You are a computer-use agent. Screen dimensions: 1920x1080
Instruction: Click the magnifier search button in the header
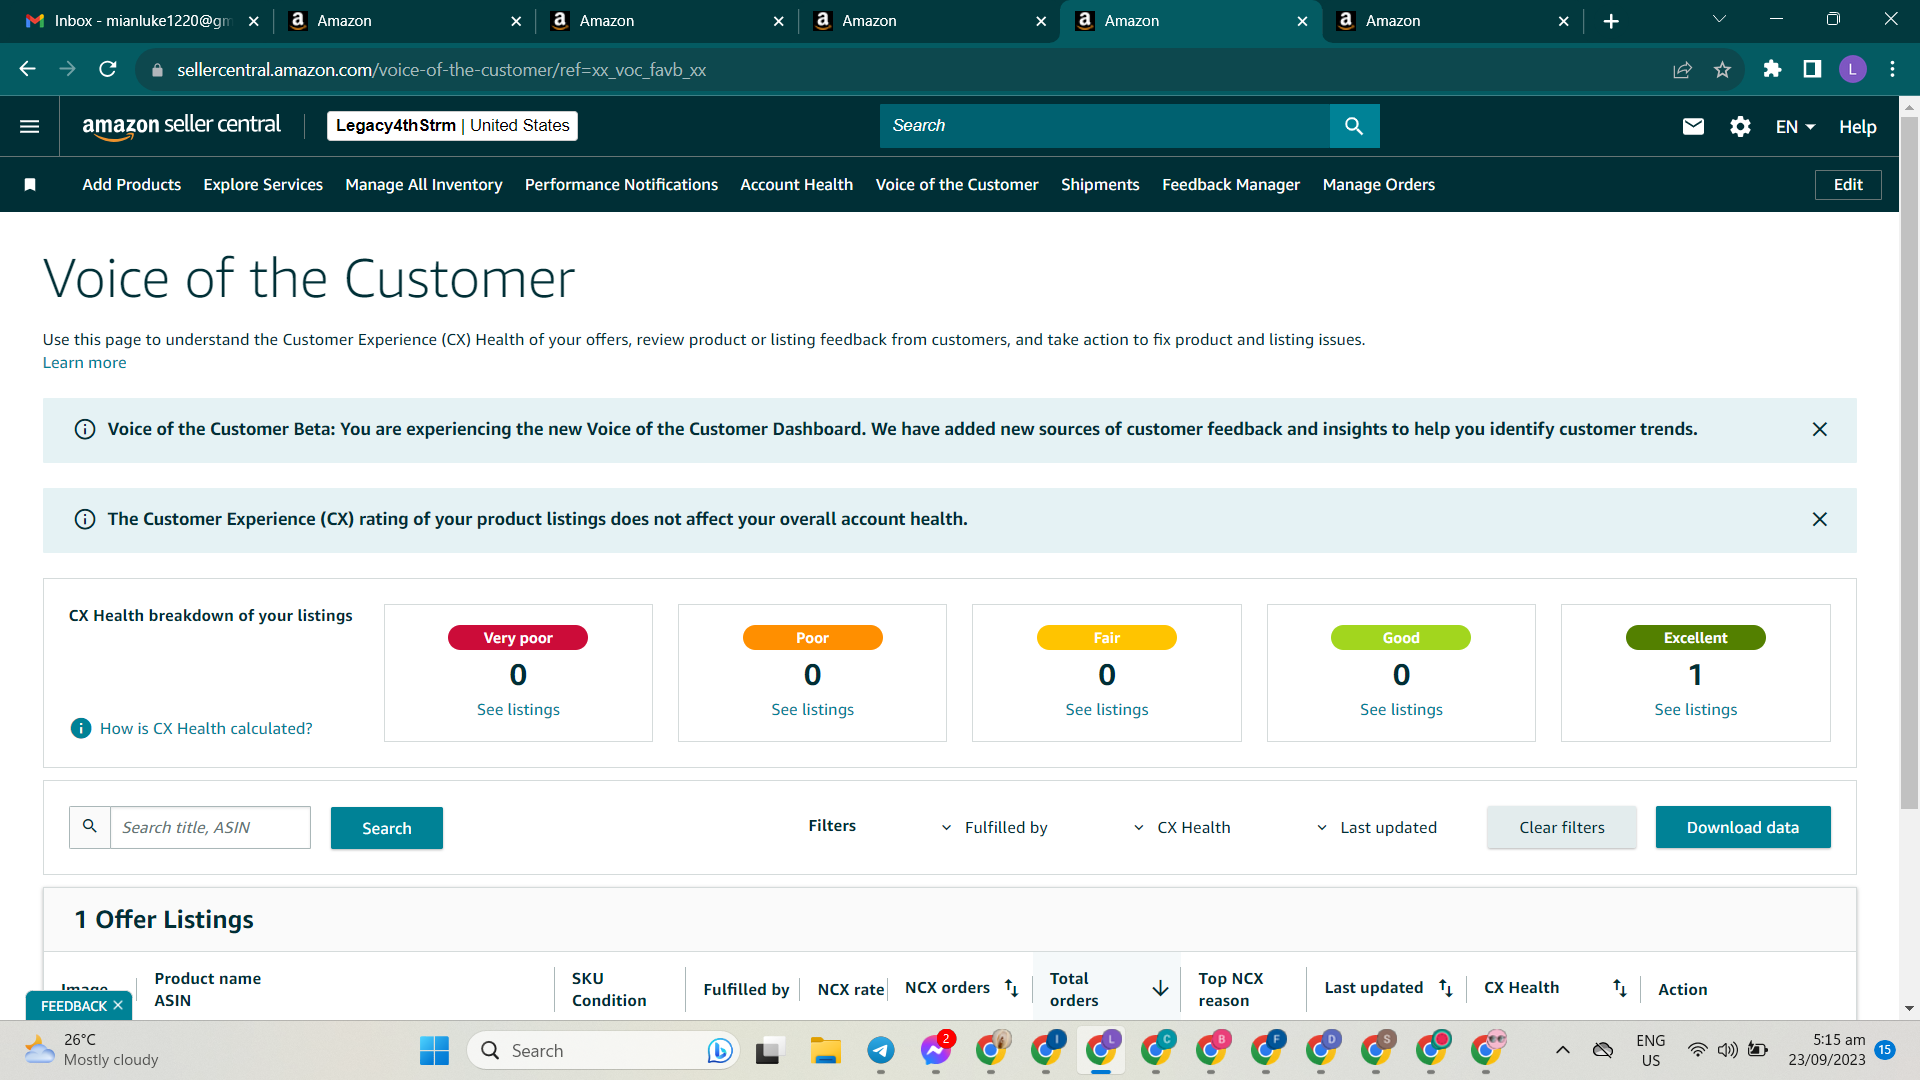(x=1354, y=126)
